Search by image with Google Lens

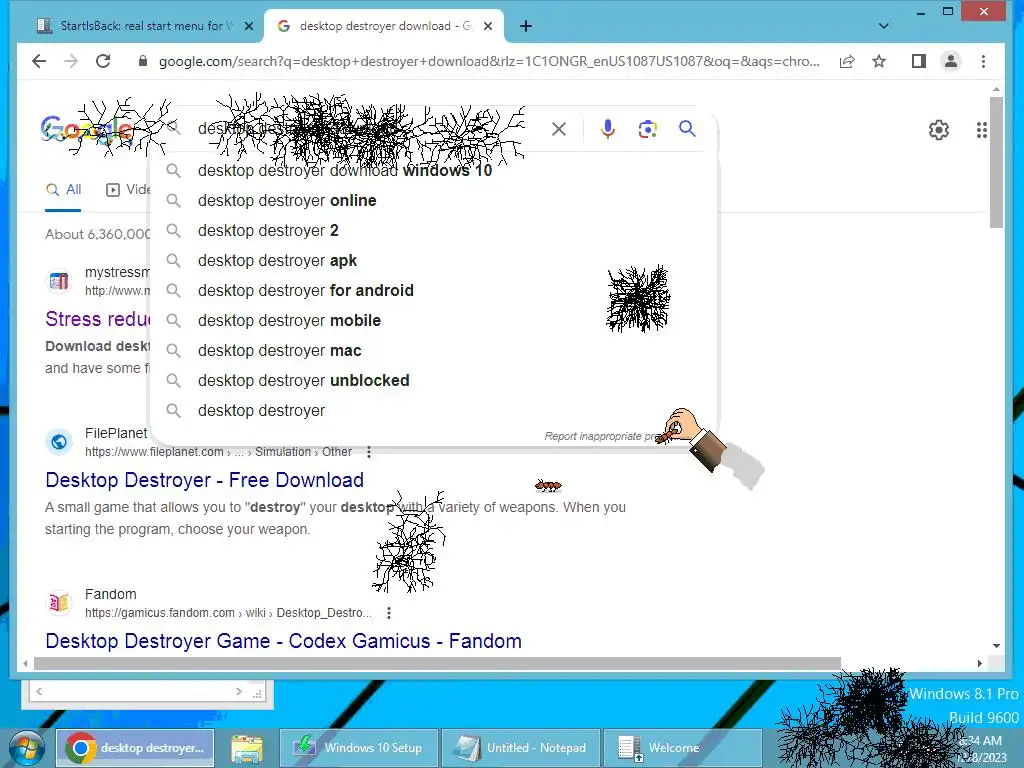click(x=647, y=129)
